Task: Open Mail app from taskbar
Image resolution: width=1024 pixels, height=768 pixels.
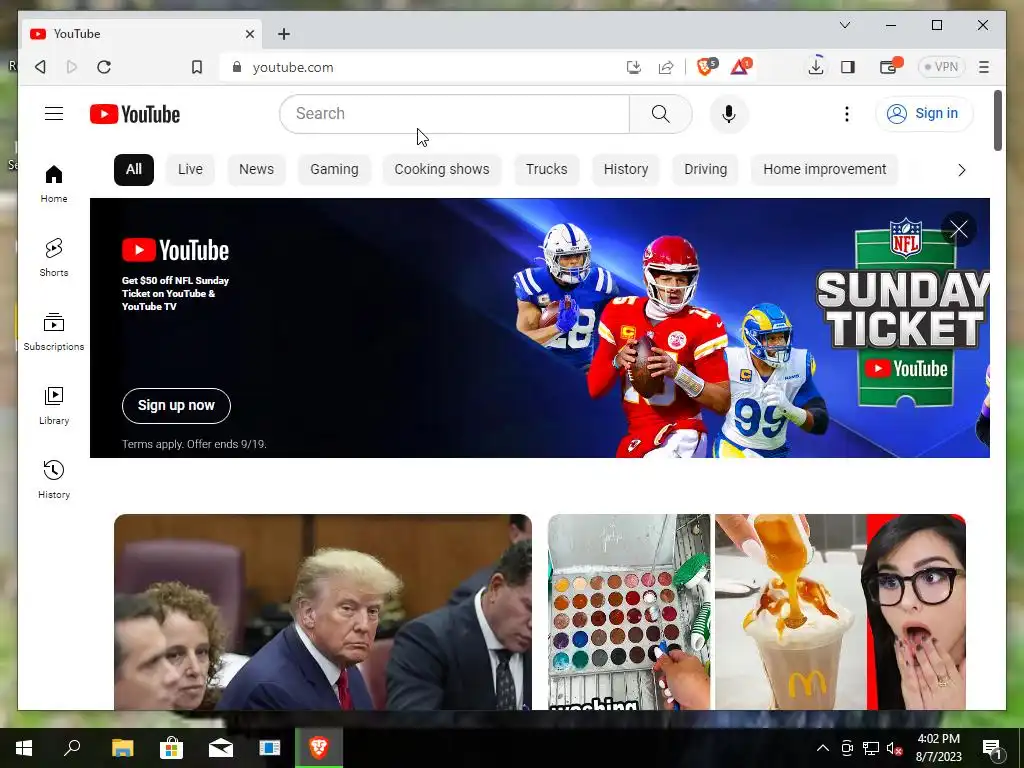Action: tap(221, 748)
